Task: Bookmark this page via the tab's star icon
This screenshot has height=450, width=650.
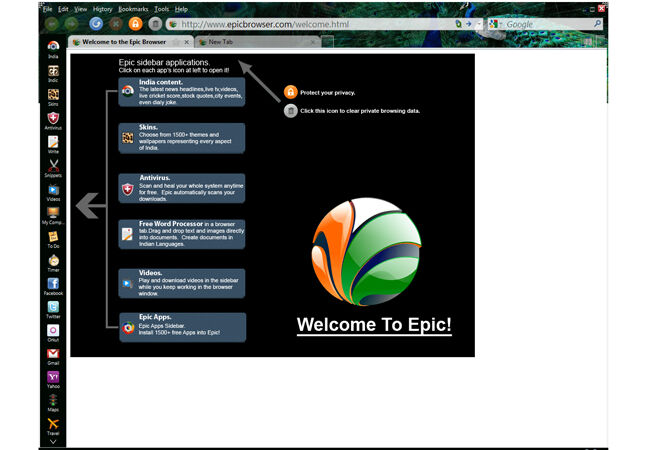Action: tap(176, 42)
